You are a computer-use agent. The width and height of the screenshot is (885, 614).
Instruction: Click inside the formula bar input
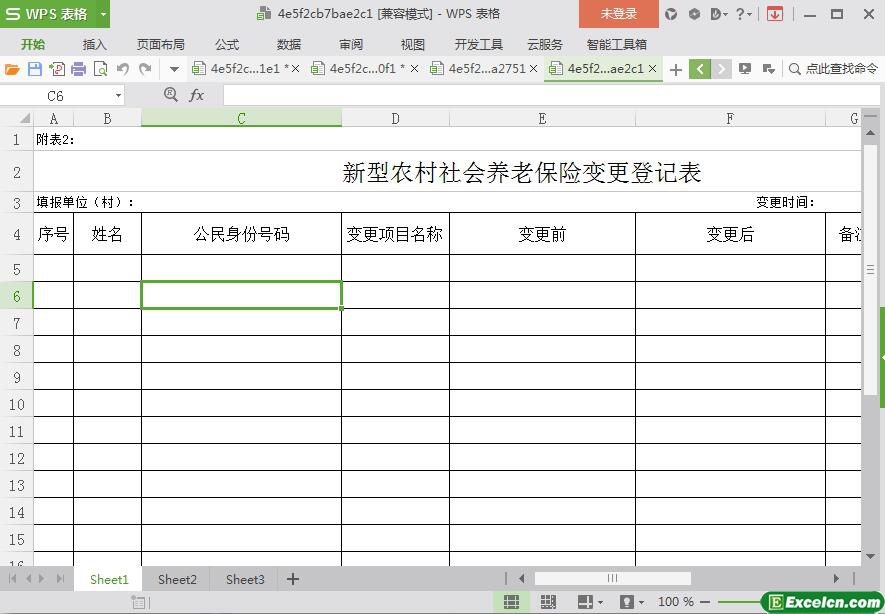point(540,95)
